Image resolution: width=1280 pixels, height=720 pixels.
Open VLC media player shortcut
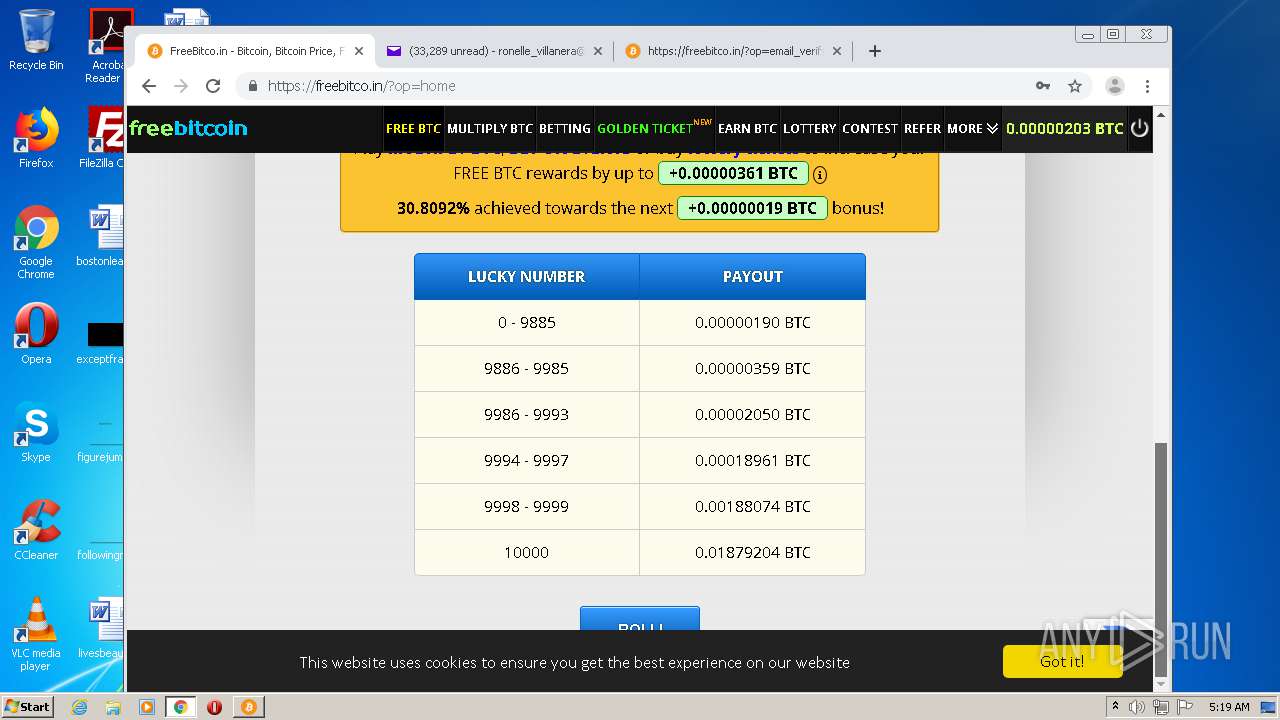click(36, 634)
